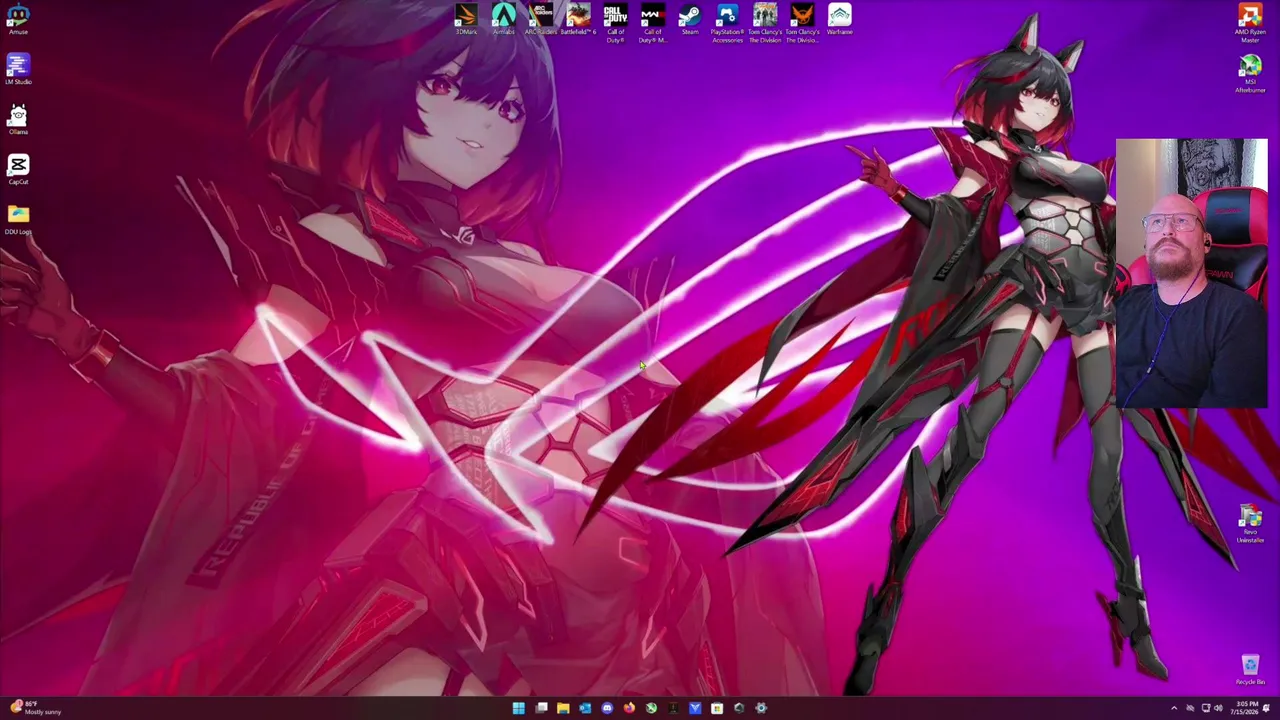
Task: Open the network tray icon
Action: [x=1204, y=708]
